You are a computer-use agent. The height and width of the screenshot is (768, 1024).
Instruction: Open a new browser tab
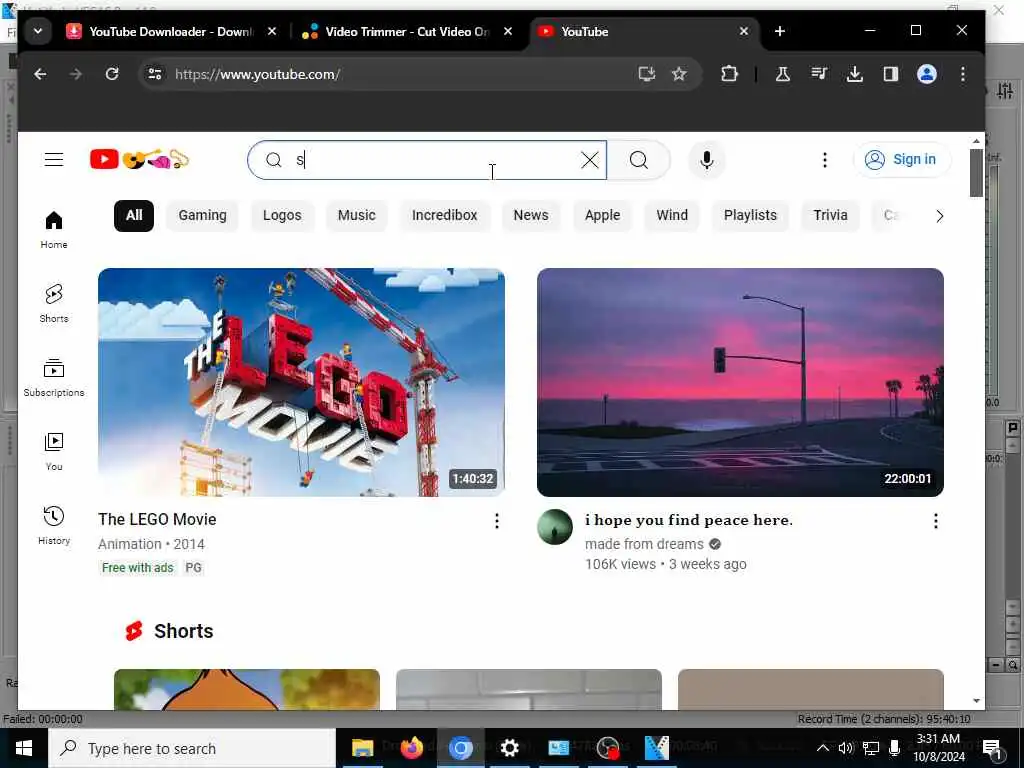[780, 31]
